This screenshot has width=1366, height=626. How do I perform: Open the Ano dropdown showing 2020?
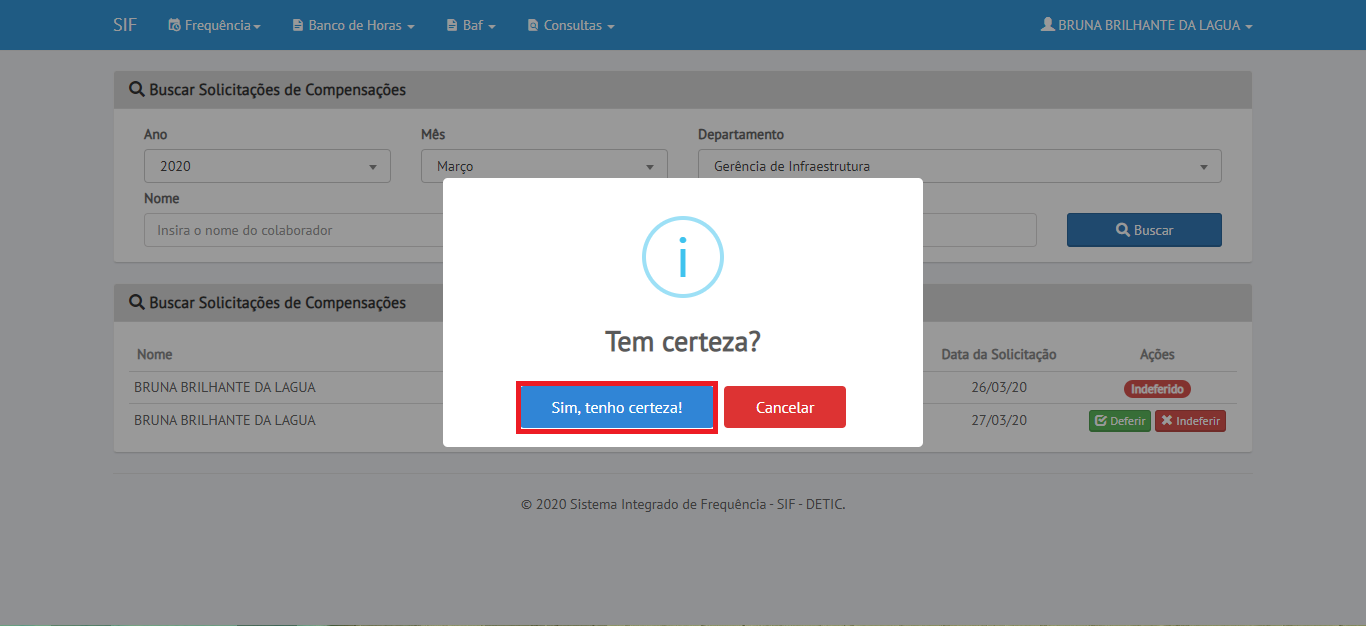(267, 166)
